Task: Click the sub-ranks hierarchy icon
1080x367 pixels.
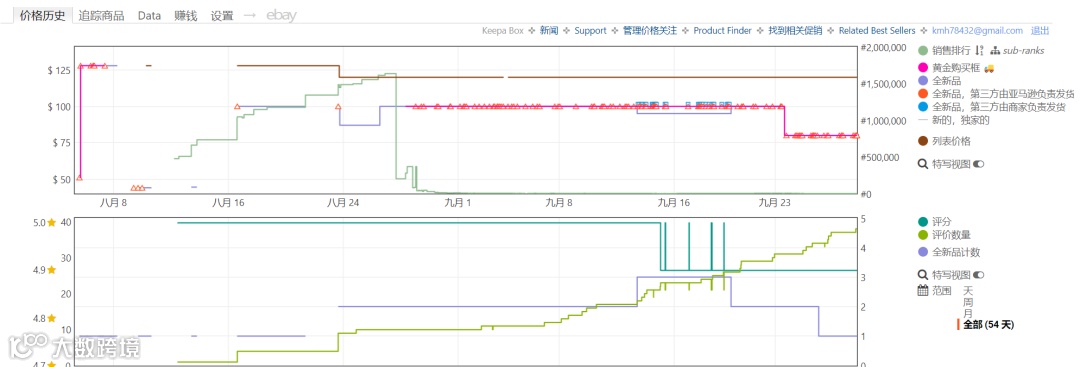Action: [x=995, y=50]
